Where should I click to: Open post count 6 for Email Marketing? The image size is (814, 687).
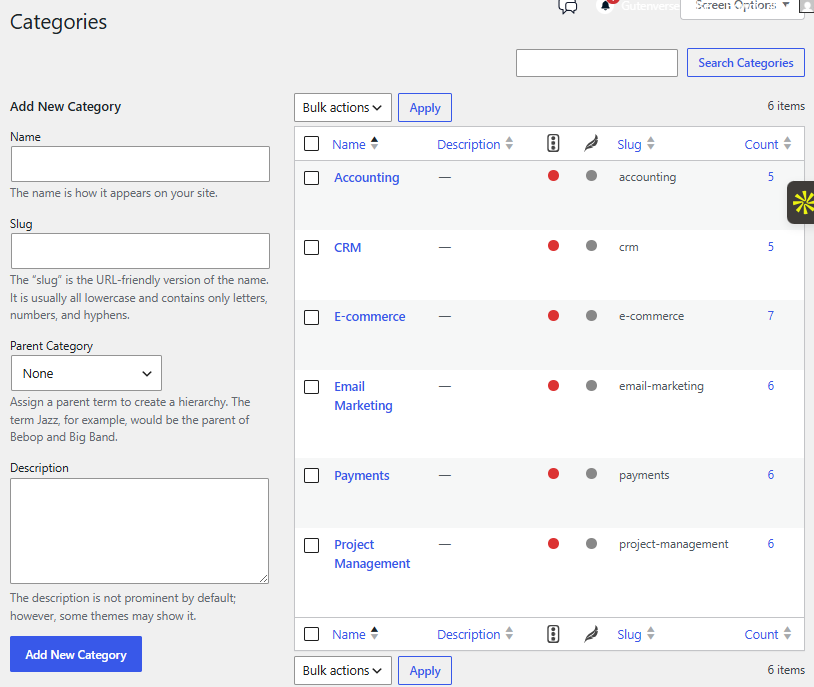coord(770,385)
